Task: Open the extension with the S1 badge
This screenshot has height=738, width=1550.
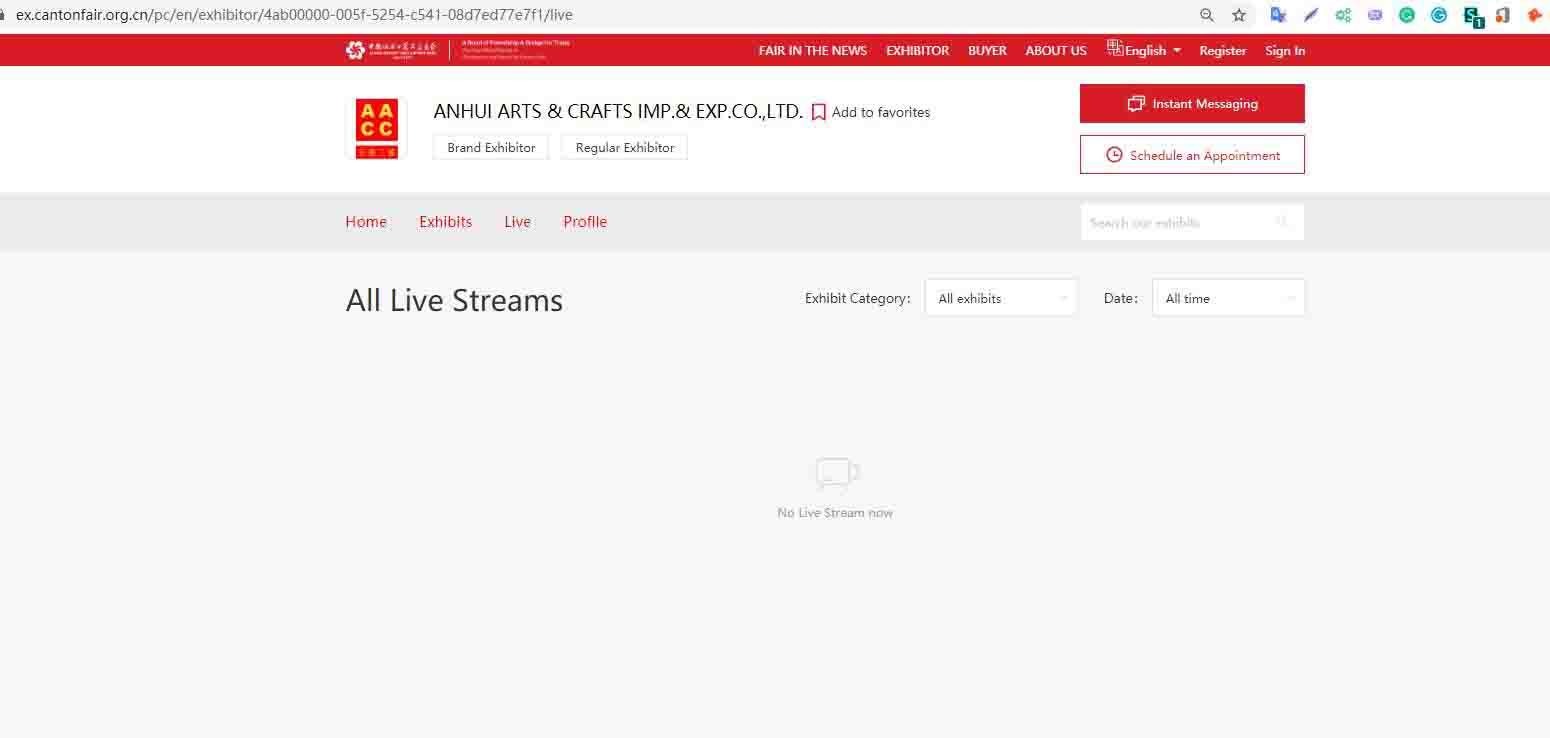Action: [1472, 15]
